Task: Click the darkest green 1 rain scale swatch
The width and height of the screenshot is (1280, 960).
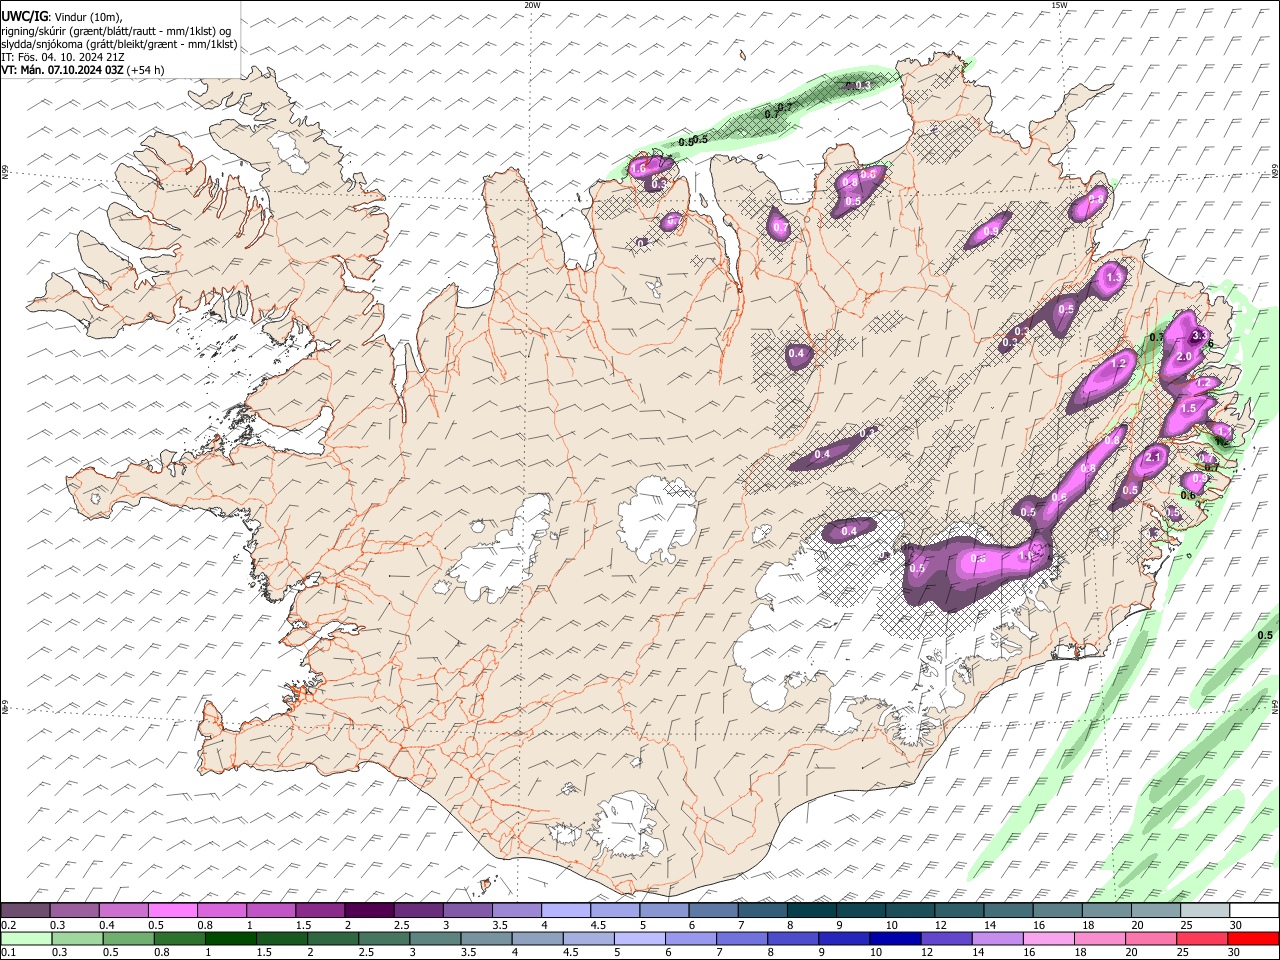Action: point(230,938)
